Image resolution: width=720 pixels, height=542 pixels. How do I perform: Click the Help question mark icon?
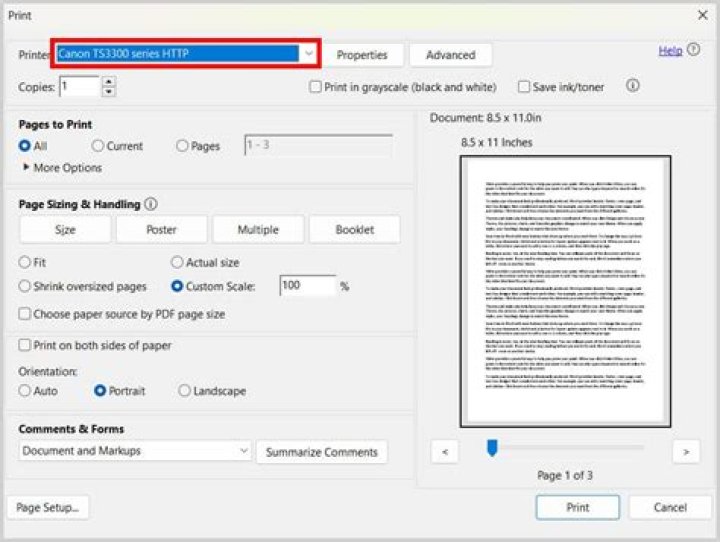pos(694,50)
